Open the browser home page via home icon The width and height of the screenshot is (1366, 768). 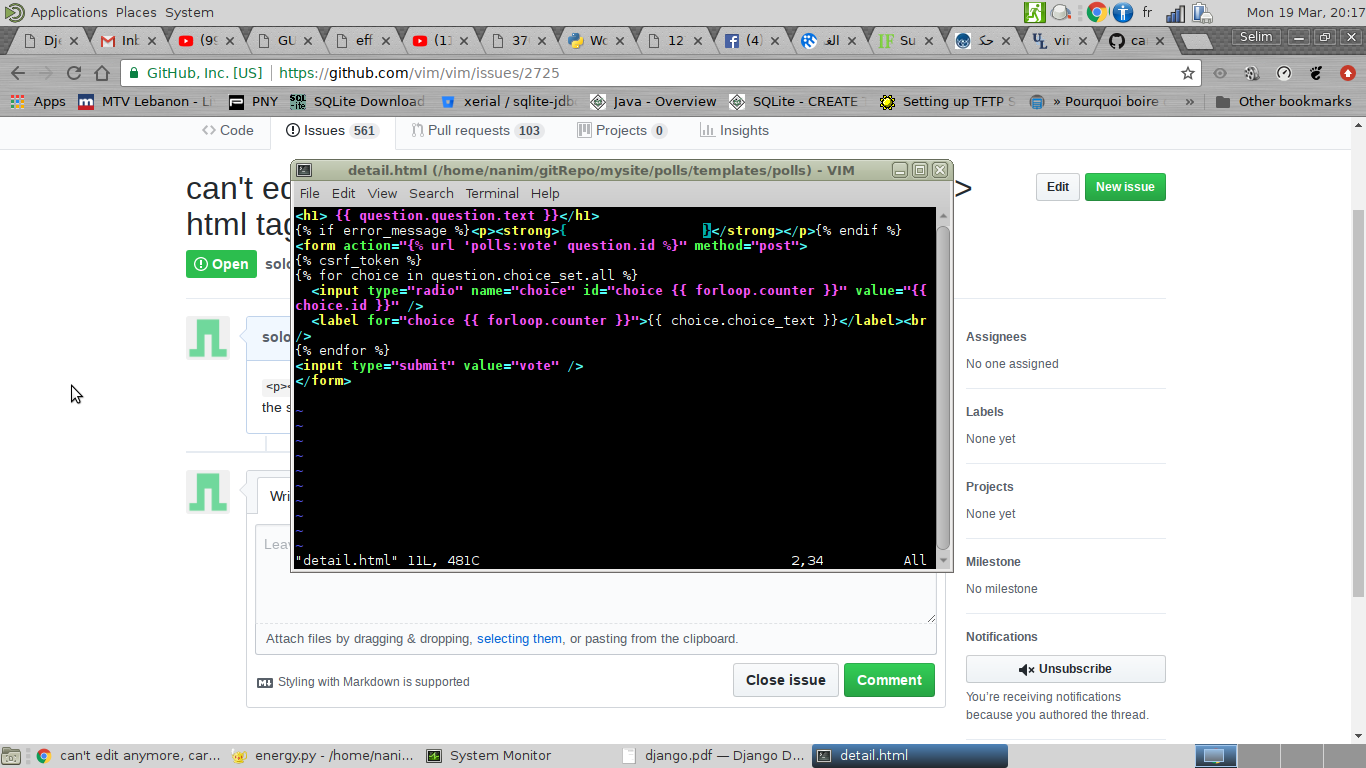pos(100,73)
